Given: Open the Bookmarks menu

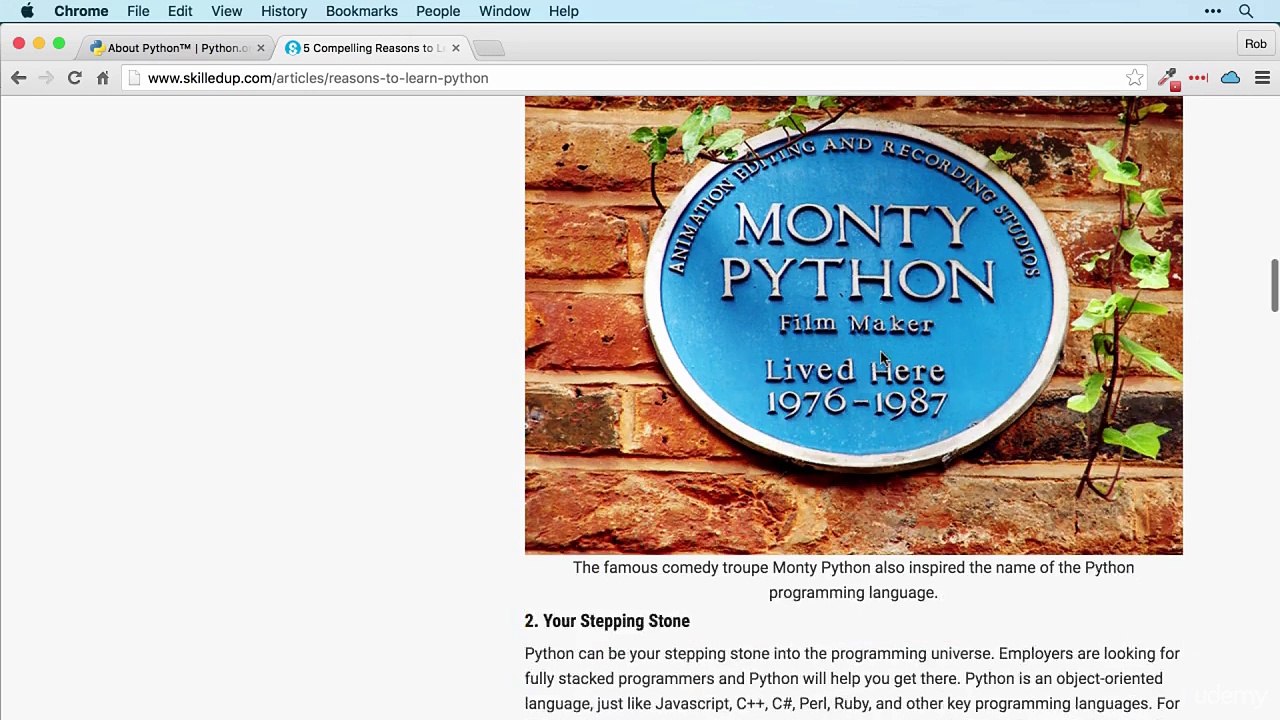Looking at the screenshot, I should tap(362, 11).
